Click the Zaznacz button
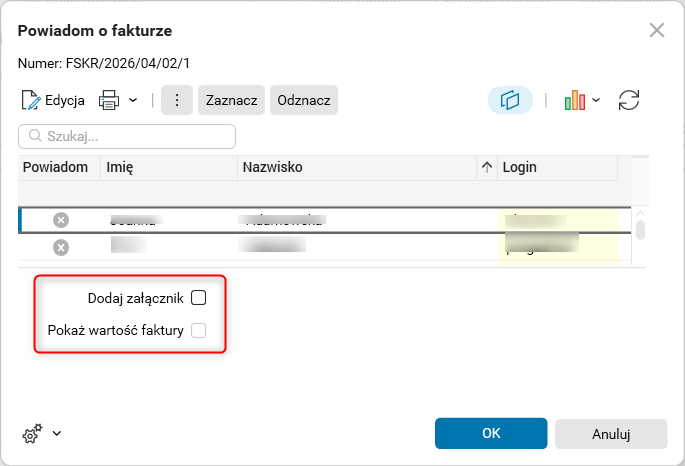The width and height of the screenshot is (685, 466). point(231,100)
